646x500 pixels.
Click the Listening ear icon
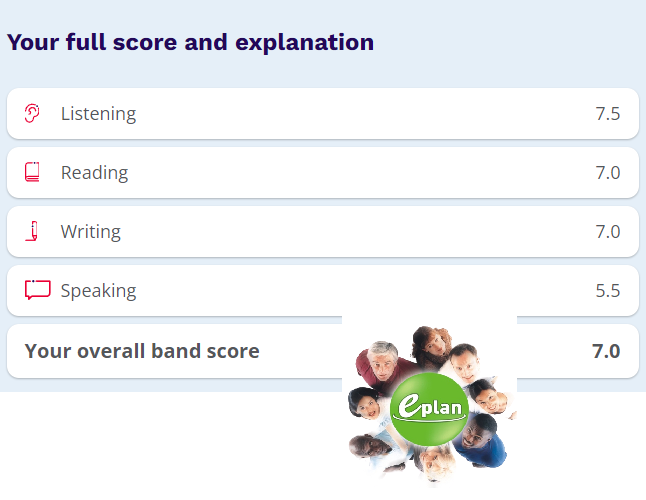tap(32, 113)
